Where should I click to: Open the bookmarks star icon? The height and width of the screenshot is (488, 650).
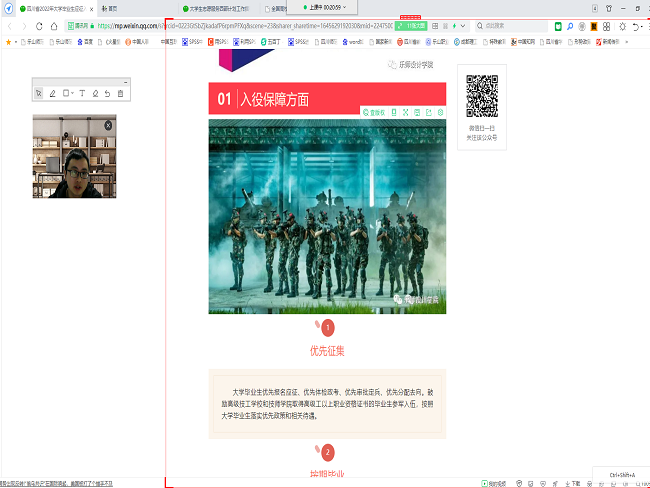8,42
